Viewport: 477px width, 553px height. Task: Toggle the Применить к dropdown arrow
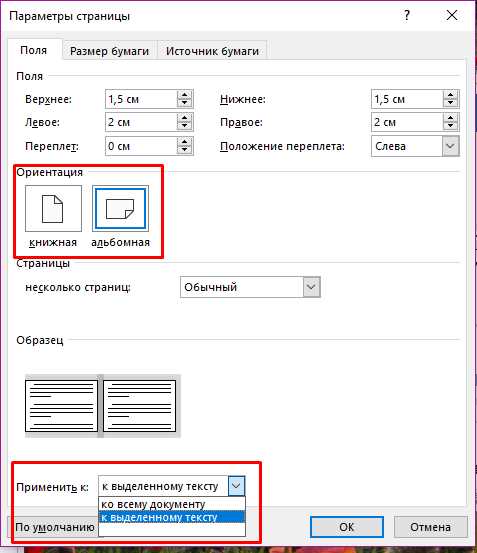click(x=236, y=486)
